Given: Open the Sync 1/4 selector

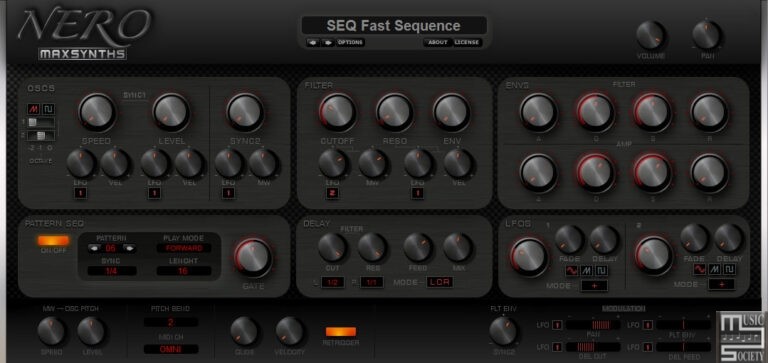Looking at the screenshot, I should [x=112, y=271].
